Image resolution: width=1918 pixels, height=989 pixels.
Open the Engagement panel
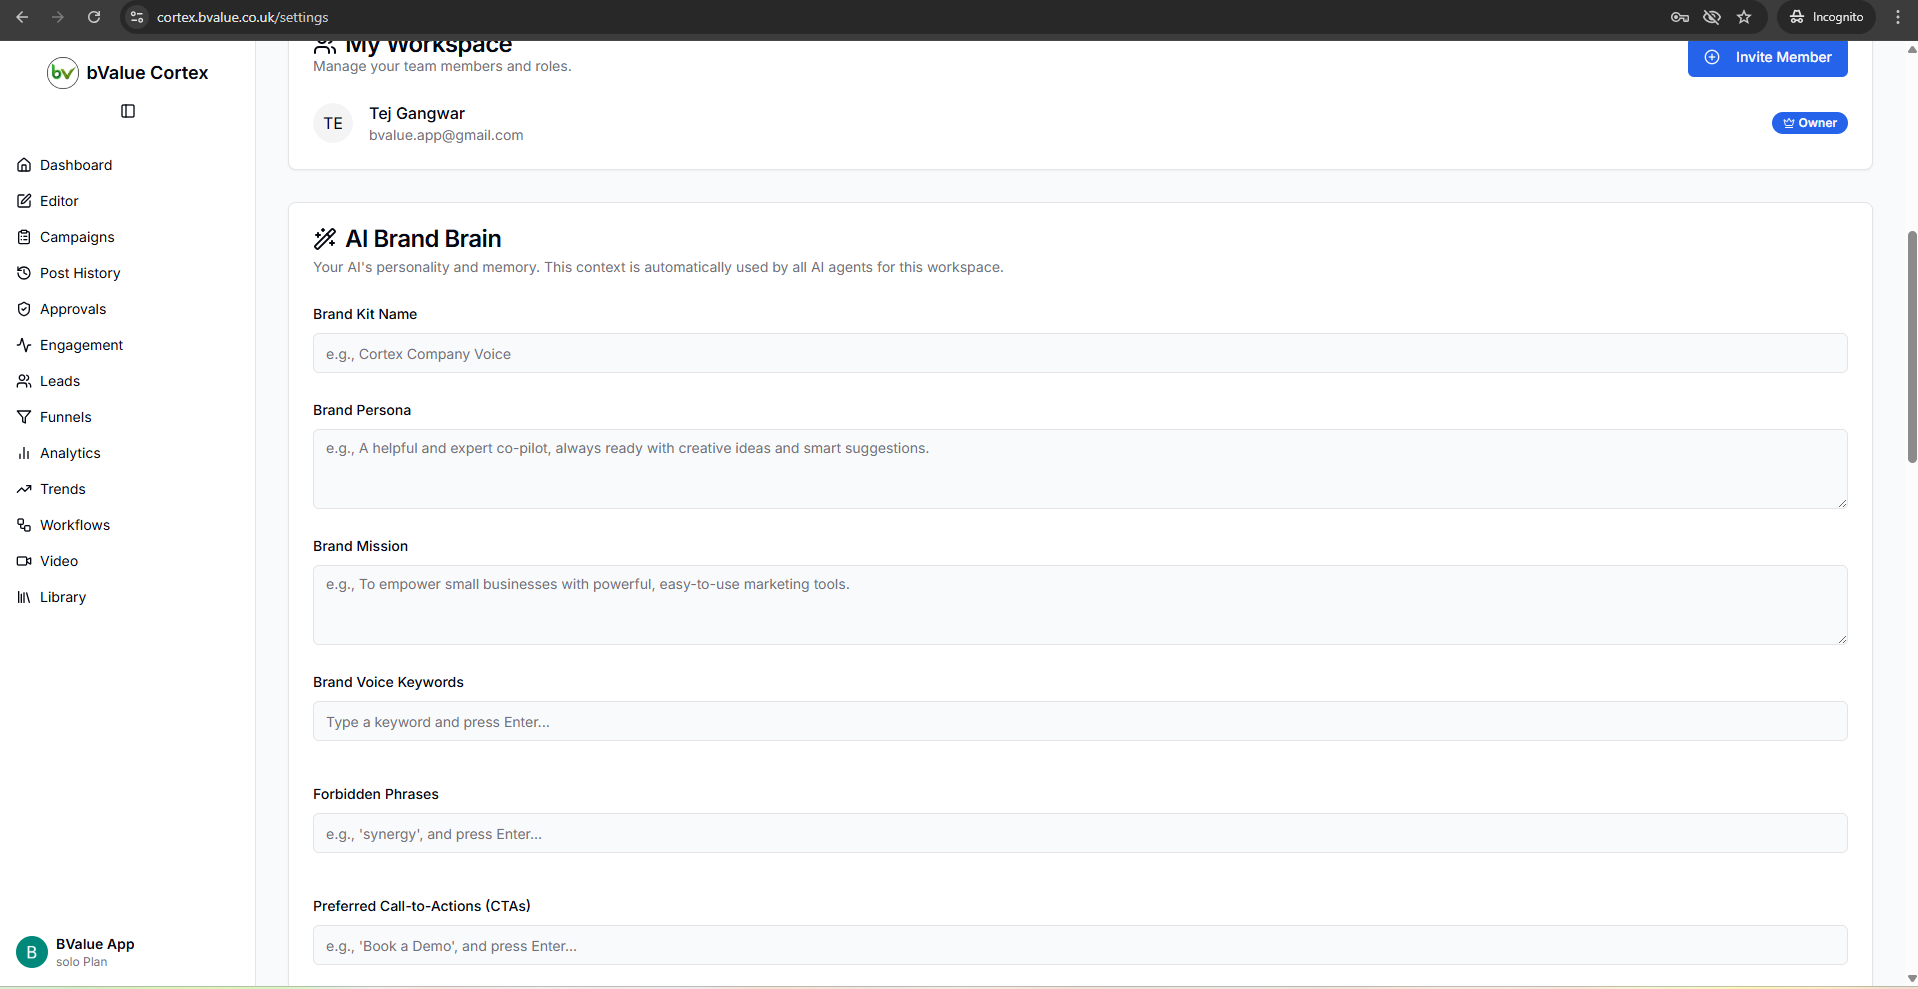81,345
